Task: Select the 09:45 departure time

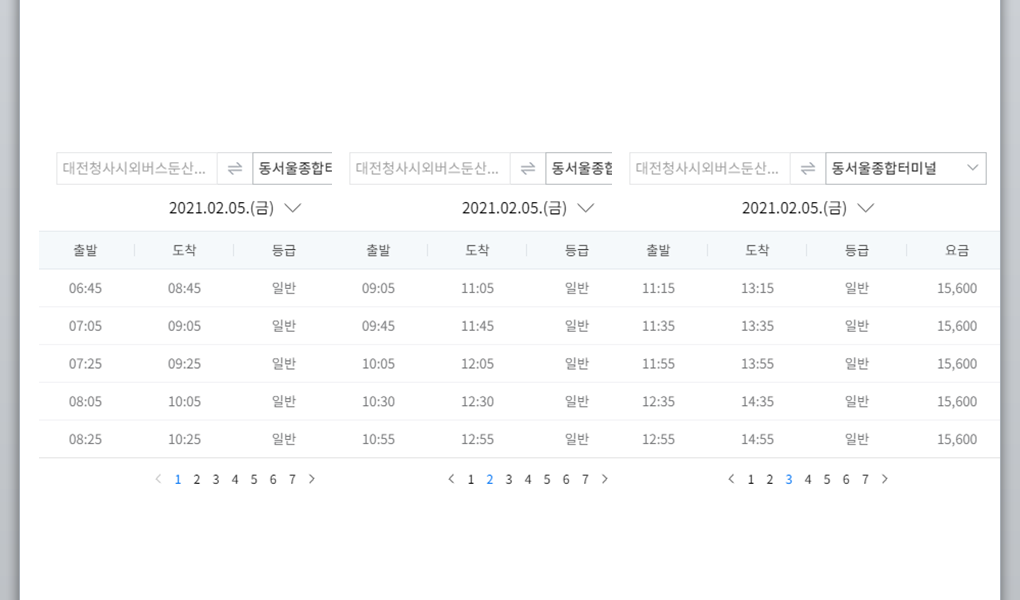Action: [x=378, y=326]
